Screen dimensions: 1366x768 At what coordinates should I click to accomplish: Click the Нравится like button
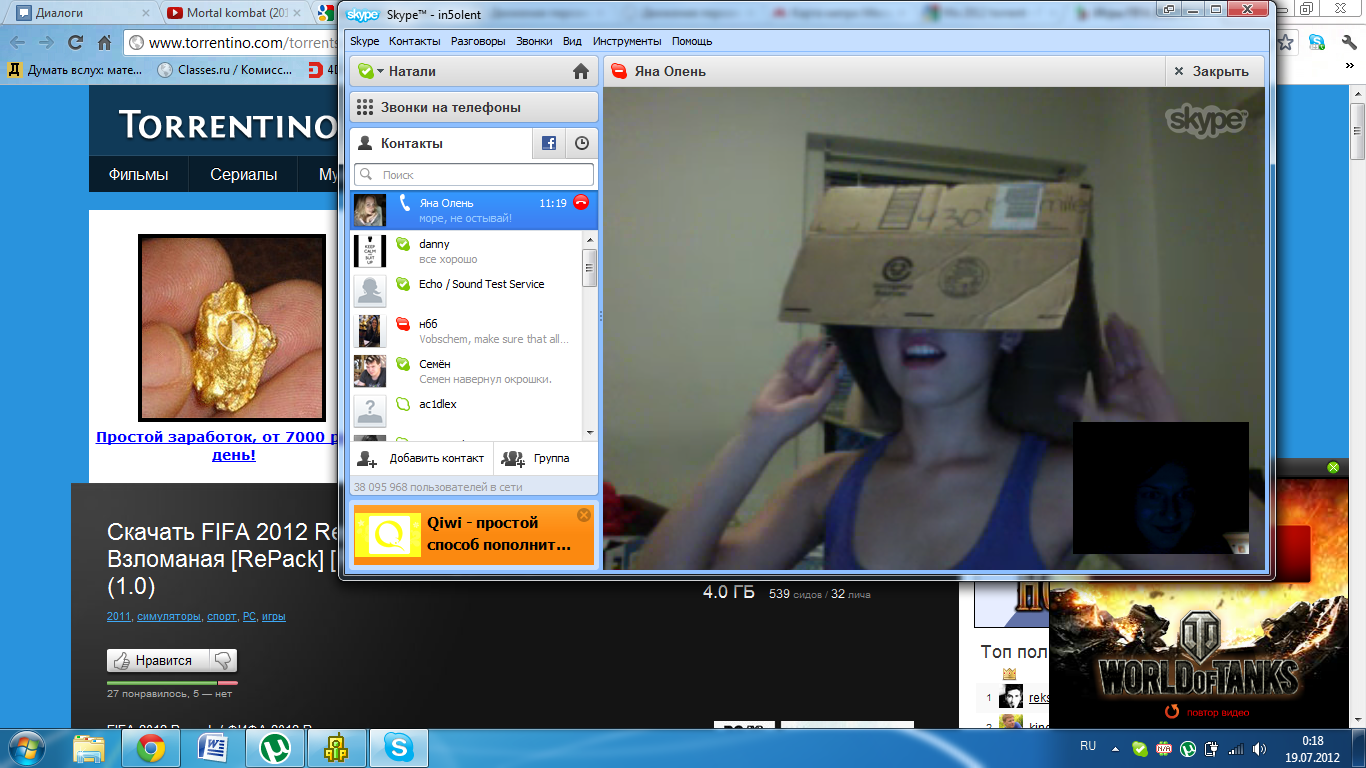(159, 660)
